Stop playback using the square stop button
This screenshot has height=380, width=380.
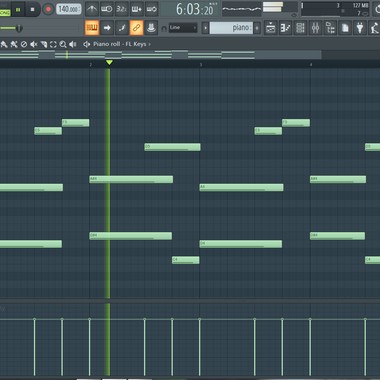point(33,9)
